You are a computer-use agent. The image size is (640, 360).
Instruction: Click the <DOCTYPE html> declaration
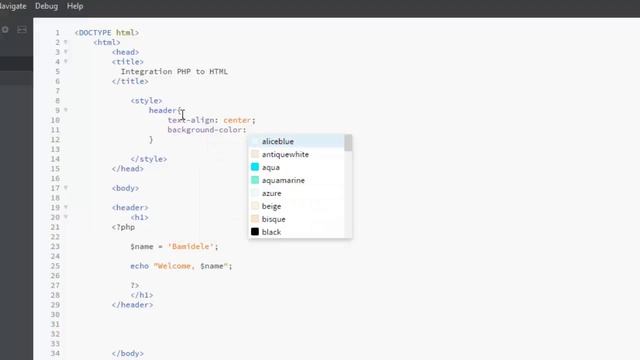(107, 33)
